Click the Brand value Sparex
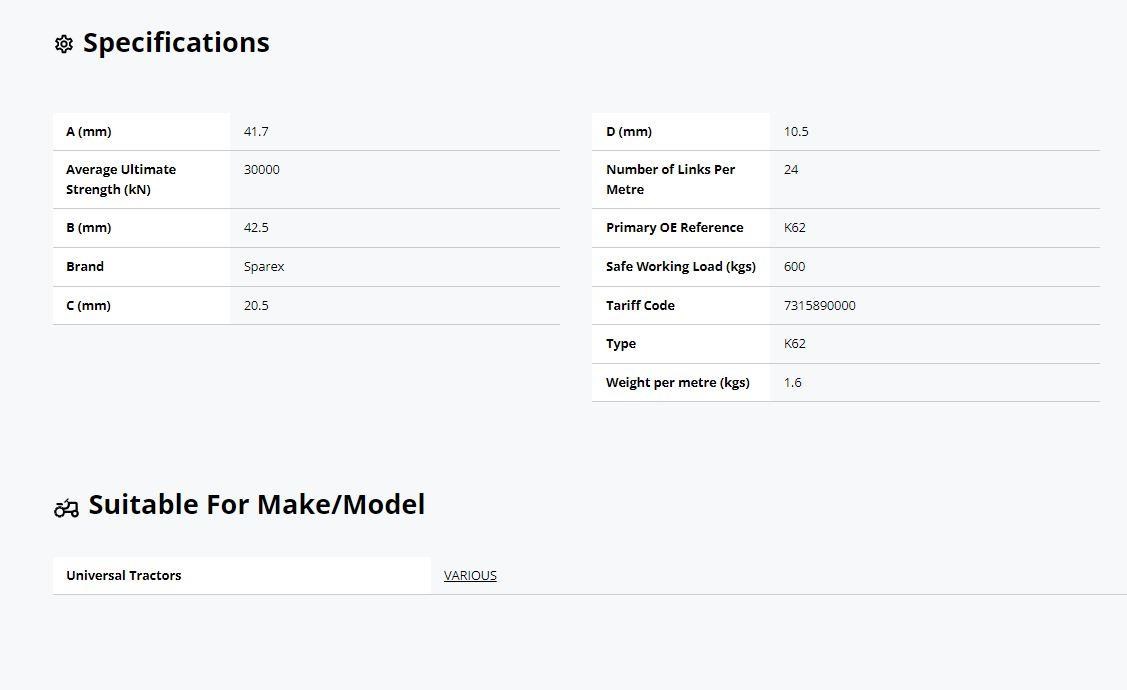 pyautogui.click(x=264, y=267)
